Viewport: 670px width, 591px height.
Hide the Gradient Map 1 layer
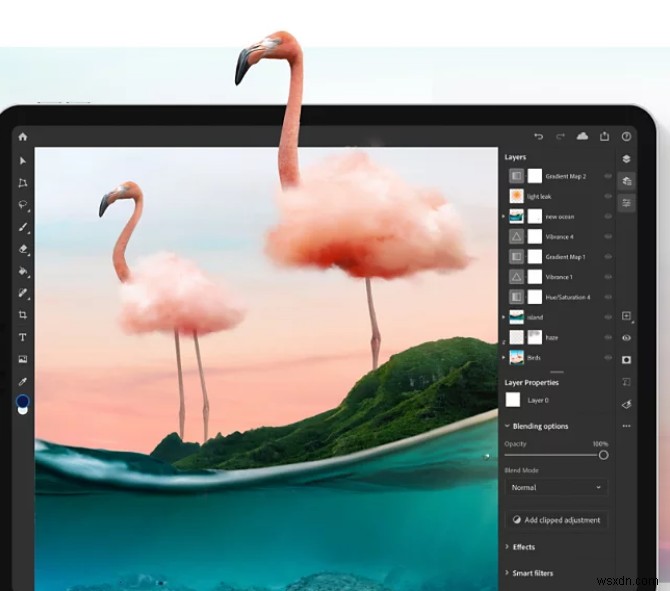tap(608, 256)
